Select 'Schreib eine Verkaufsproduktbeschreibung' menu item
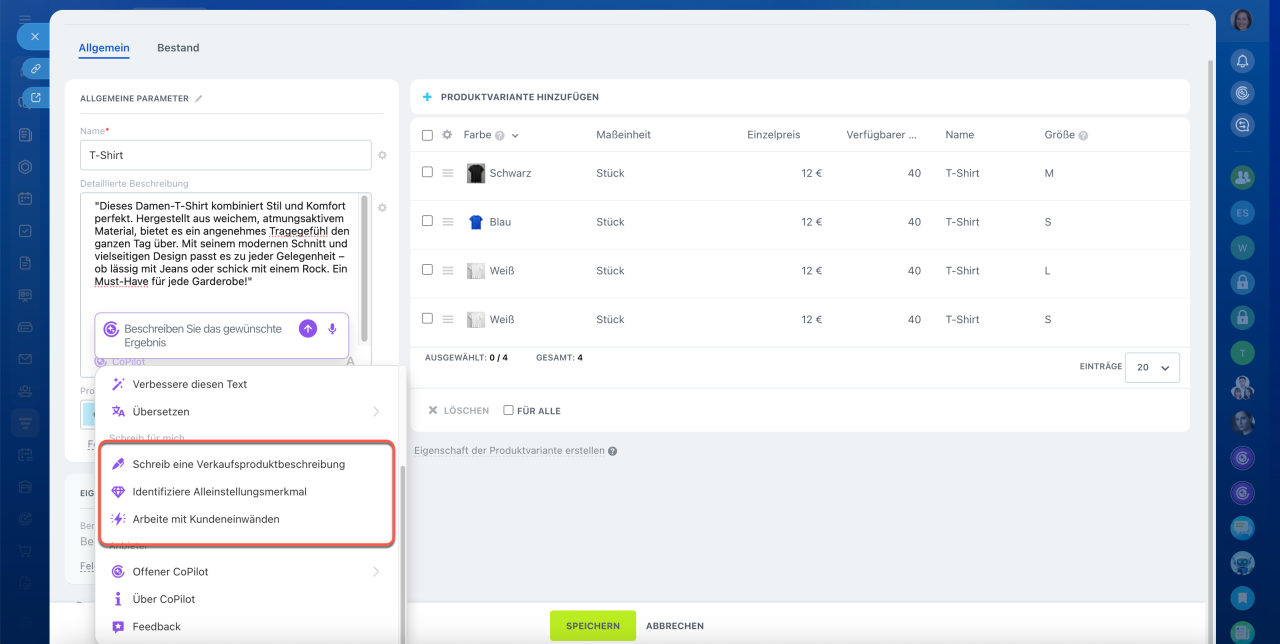The width and height of the screenshot is (1280, 644). click(238, 464)
